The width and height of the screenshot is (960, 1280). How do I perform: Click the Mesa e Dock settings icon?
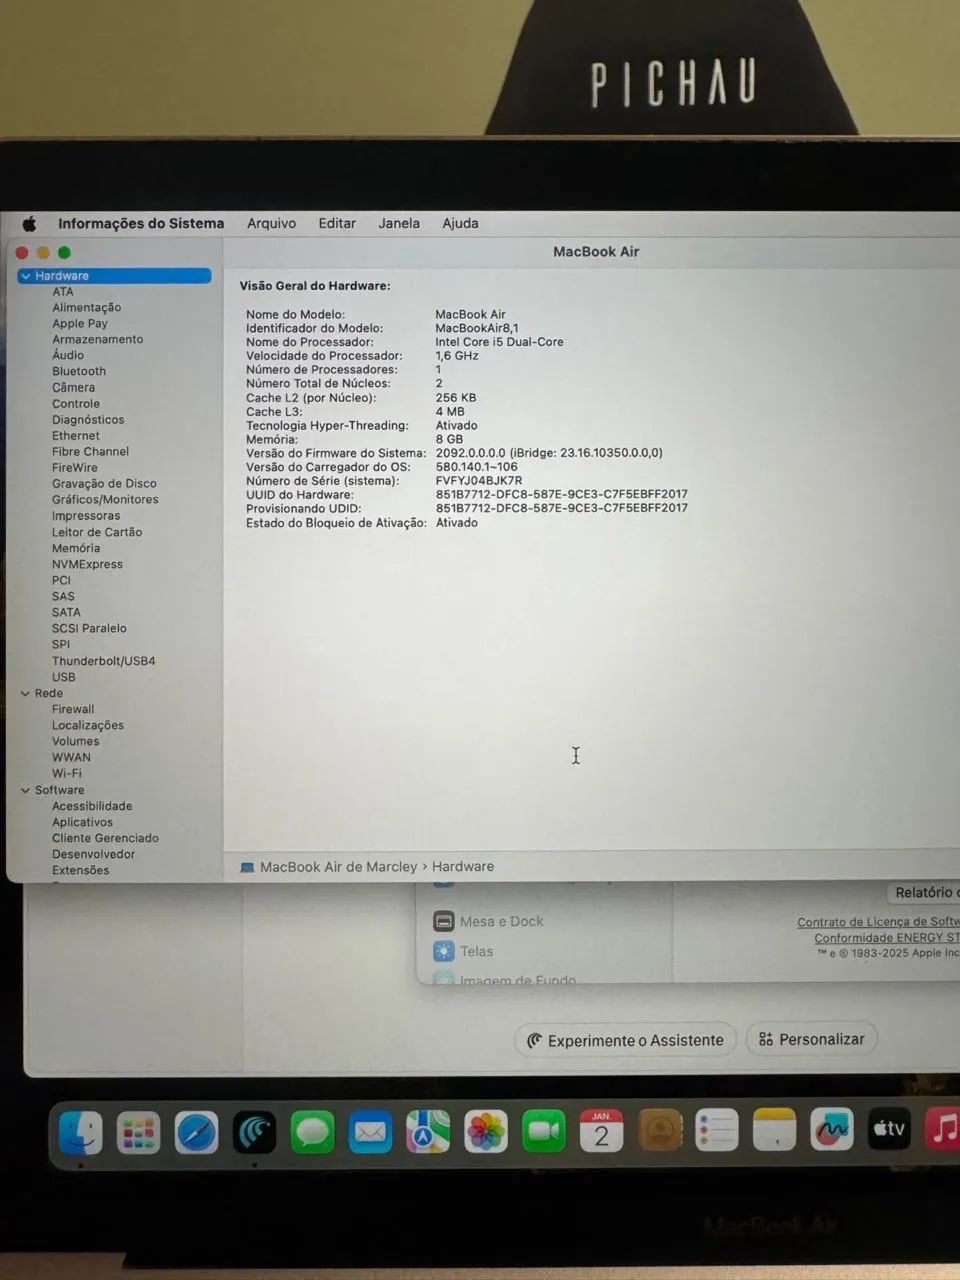click(x=444, y=921)
